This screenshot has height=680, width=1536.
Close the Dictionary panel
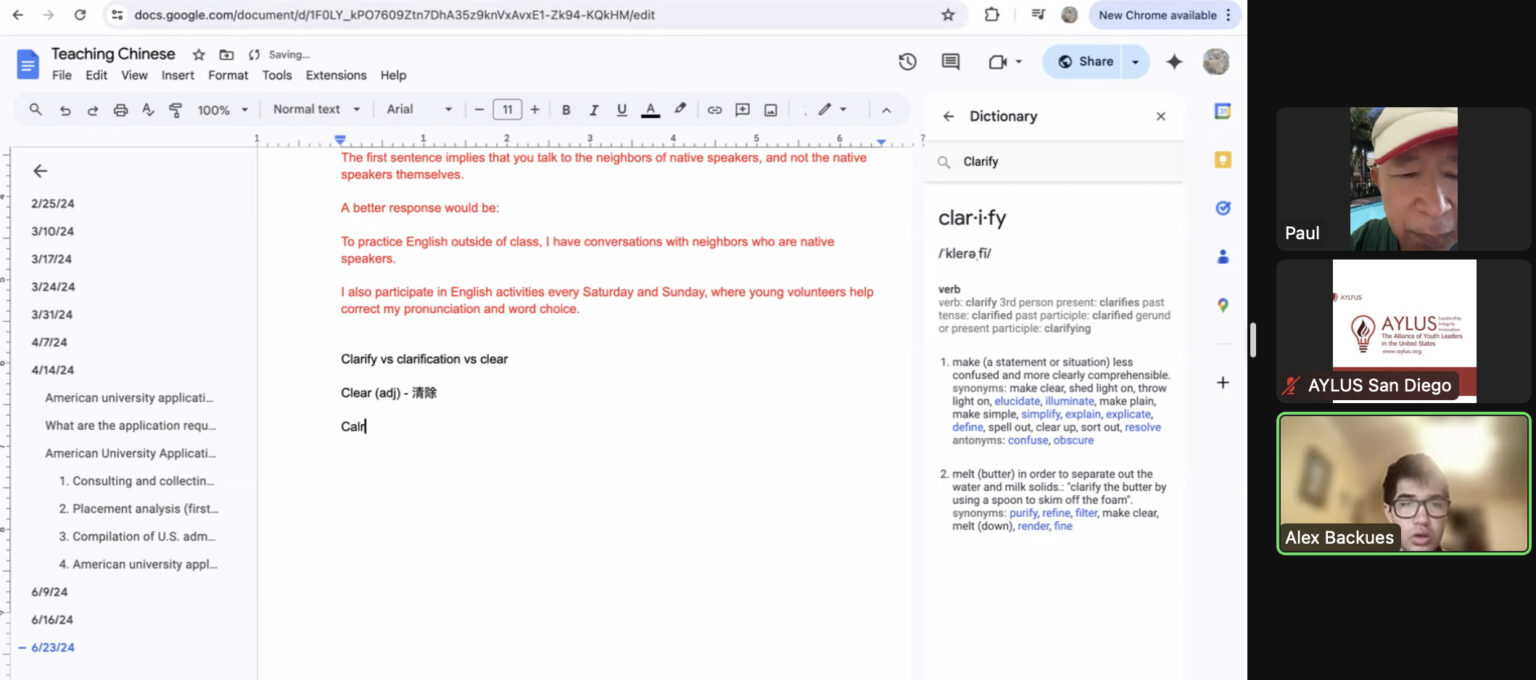1161,116
